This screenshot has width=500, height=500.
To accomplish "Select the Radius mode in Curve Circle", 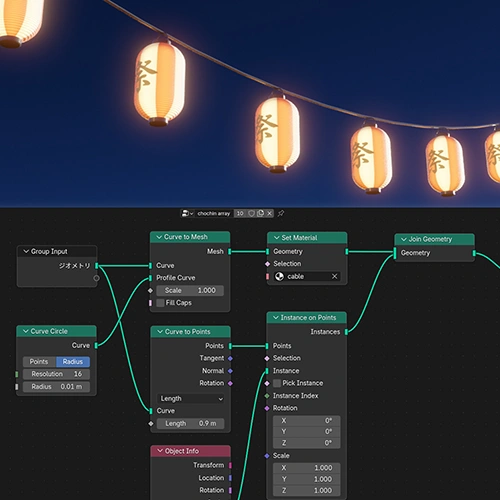I will pyautogui.click(x=73, y=362).
